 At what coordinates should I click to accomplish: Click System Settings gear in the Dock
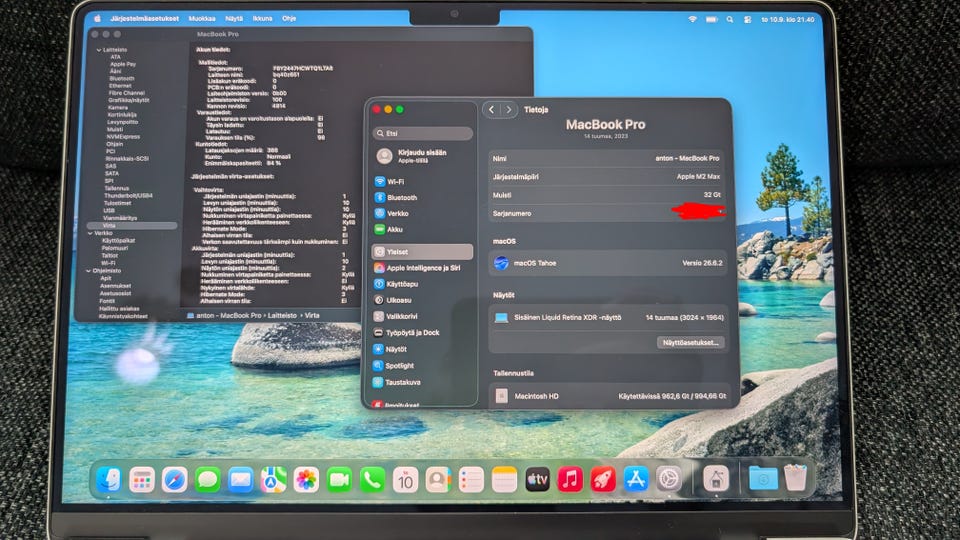click(669, 480)
